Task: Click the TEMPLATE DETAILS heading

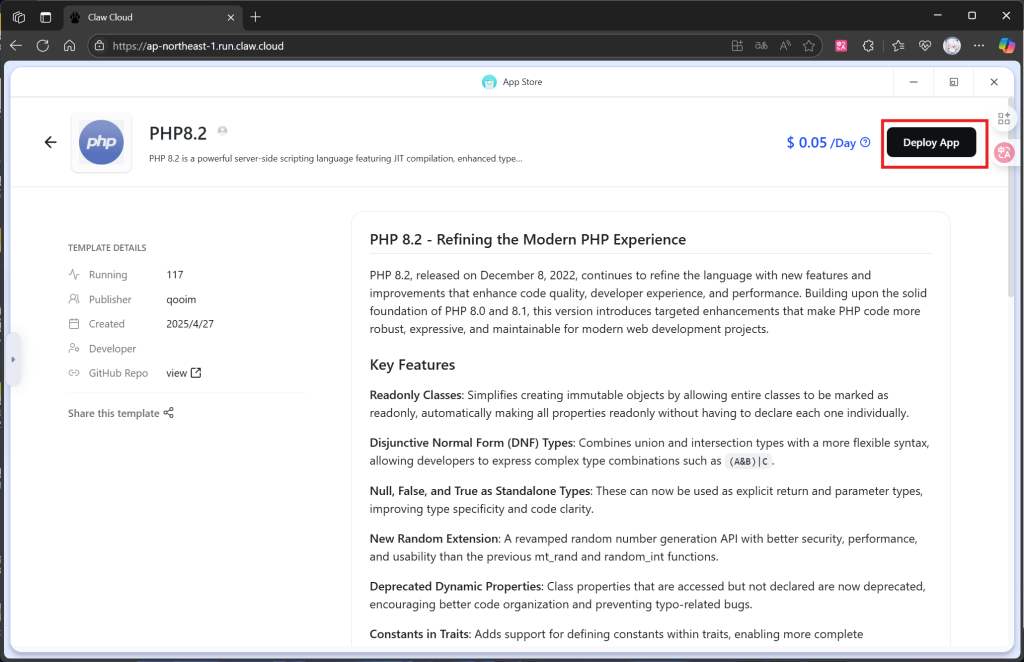Action: (107, 248)
